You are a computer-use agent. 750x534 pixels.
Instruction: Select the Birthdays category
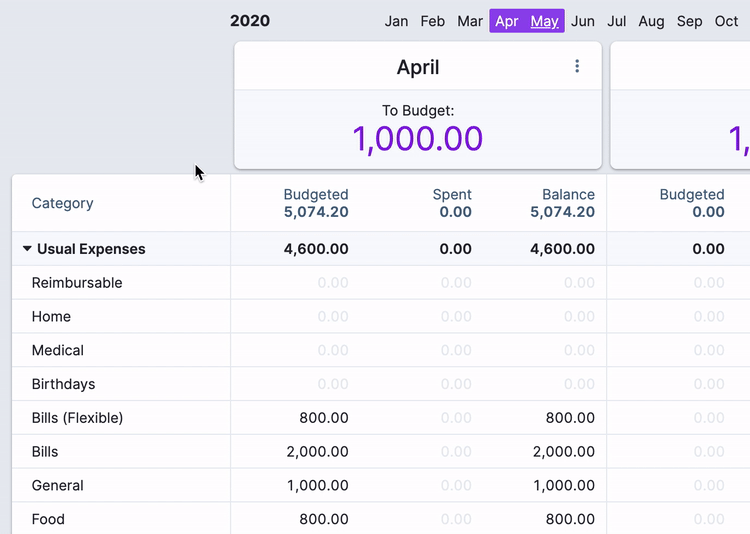(63, 384)
